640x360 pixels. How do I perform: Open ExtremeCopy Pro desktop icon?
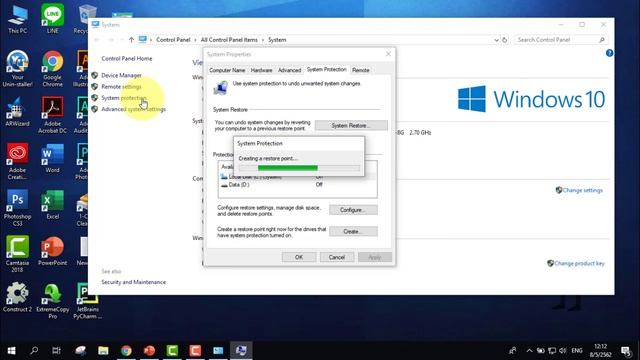pos(53,300)
